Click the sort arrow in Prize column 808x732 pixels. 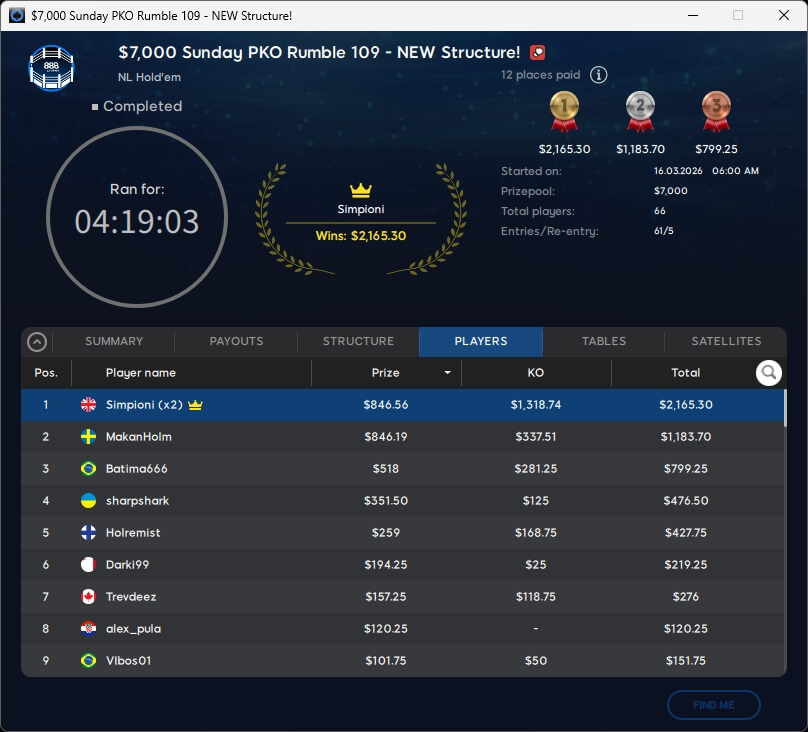pos(447,373)
